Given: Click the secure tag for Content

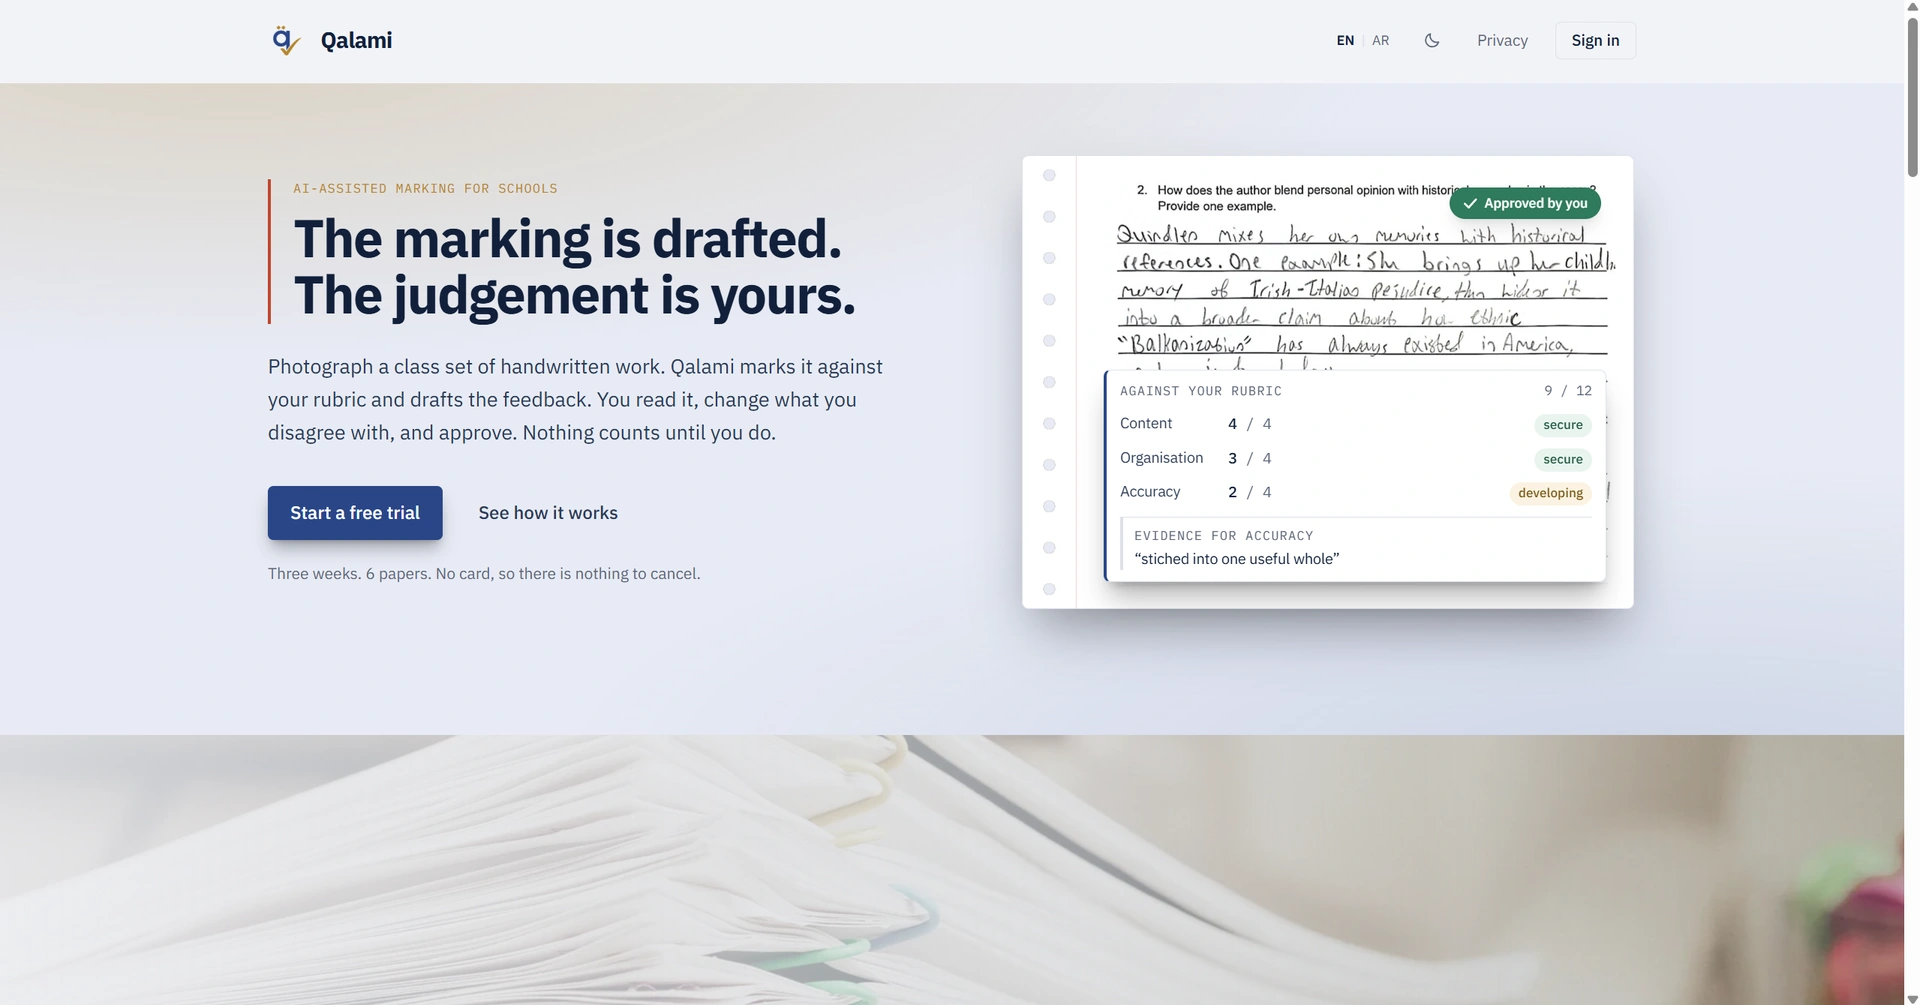Looking at the screenshot, I should pyautogui.click(x=1562, y=425).
